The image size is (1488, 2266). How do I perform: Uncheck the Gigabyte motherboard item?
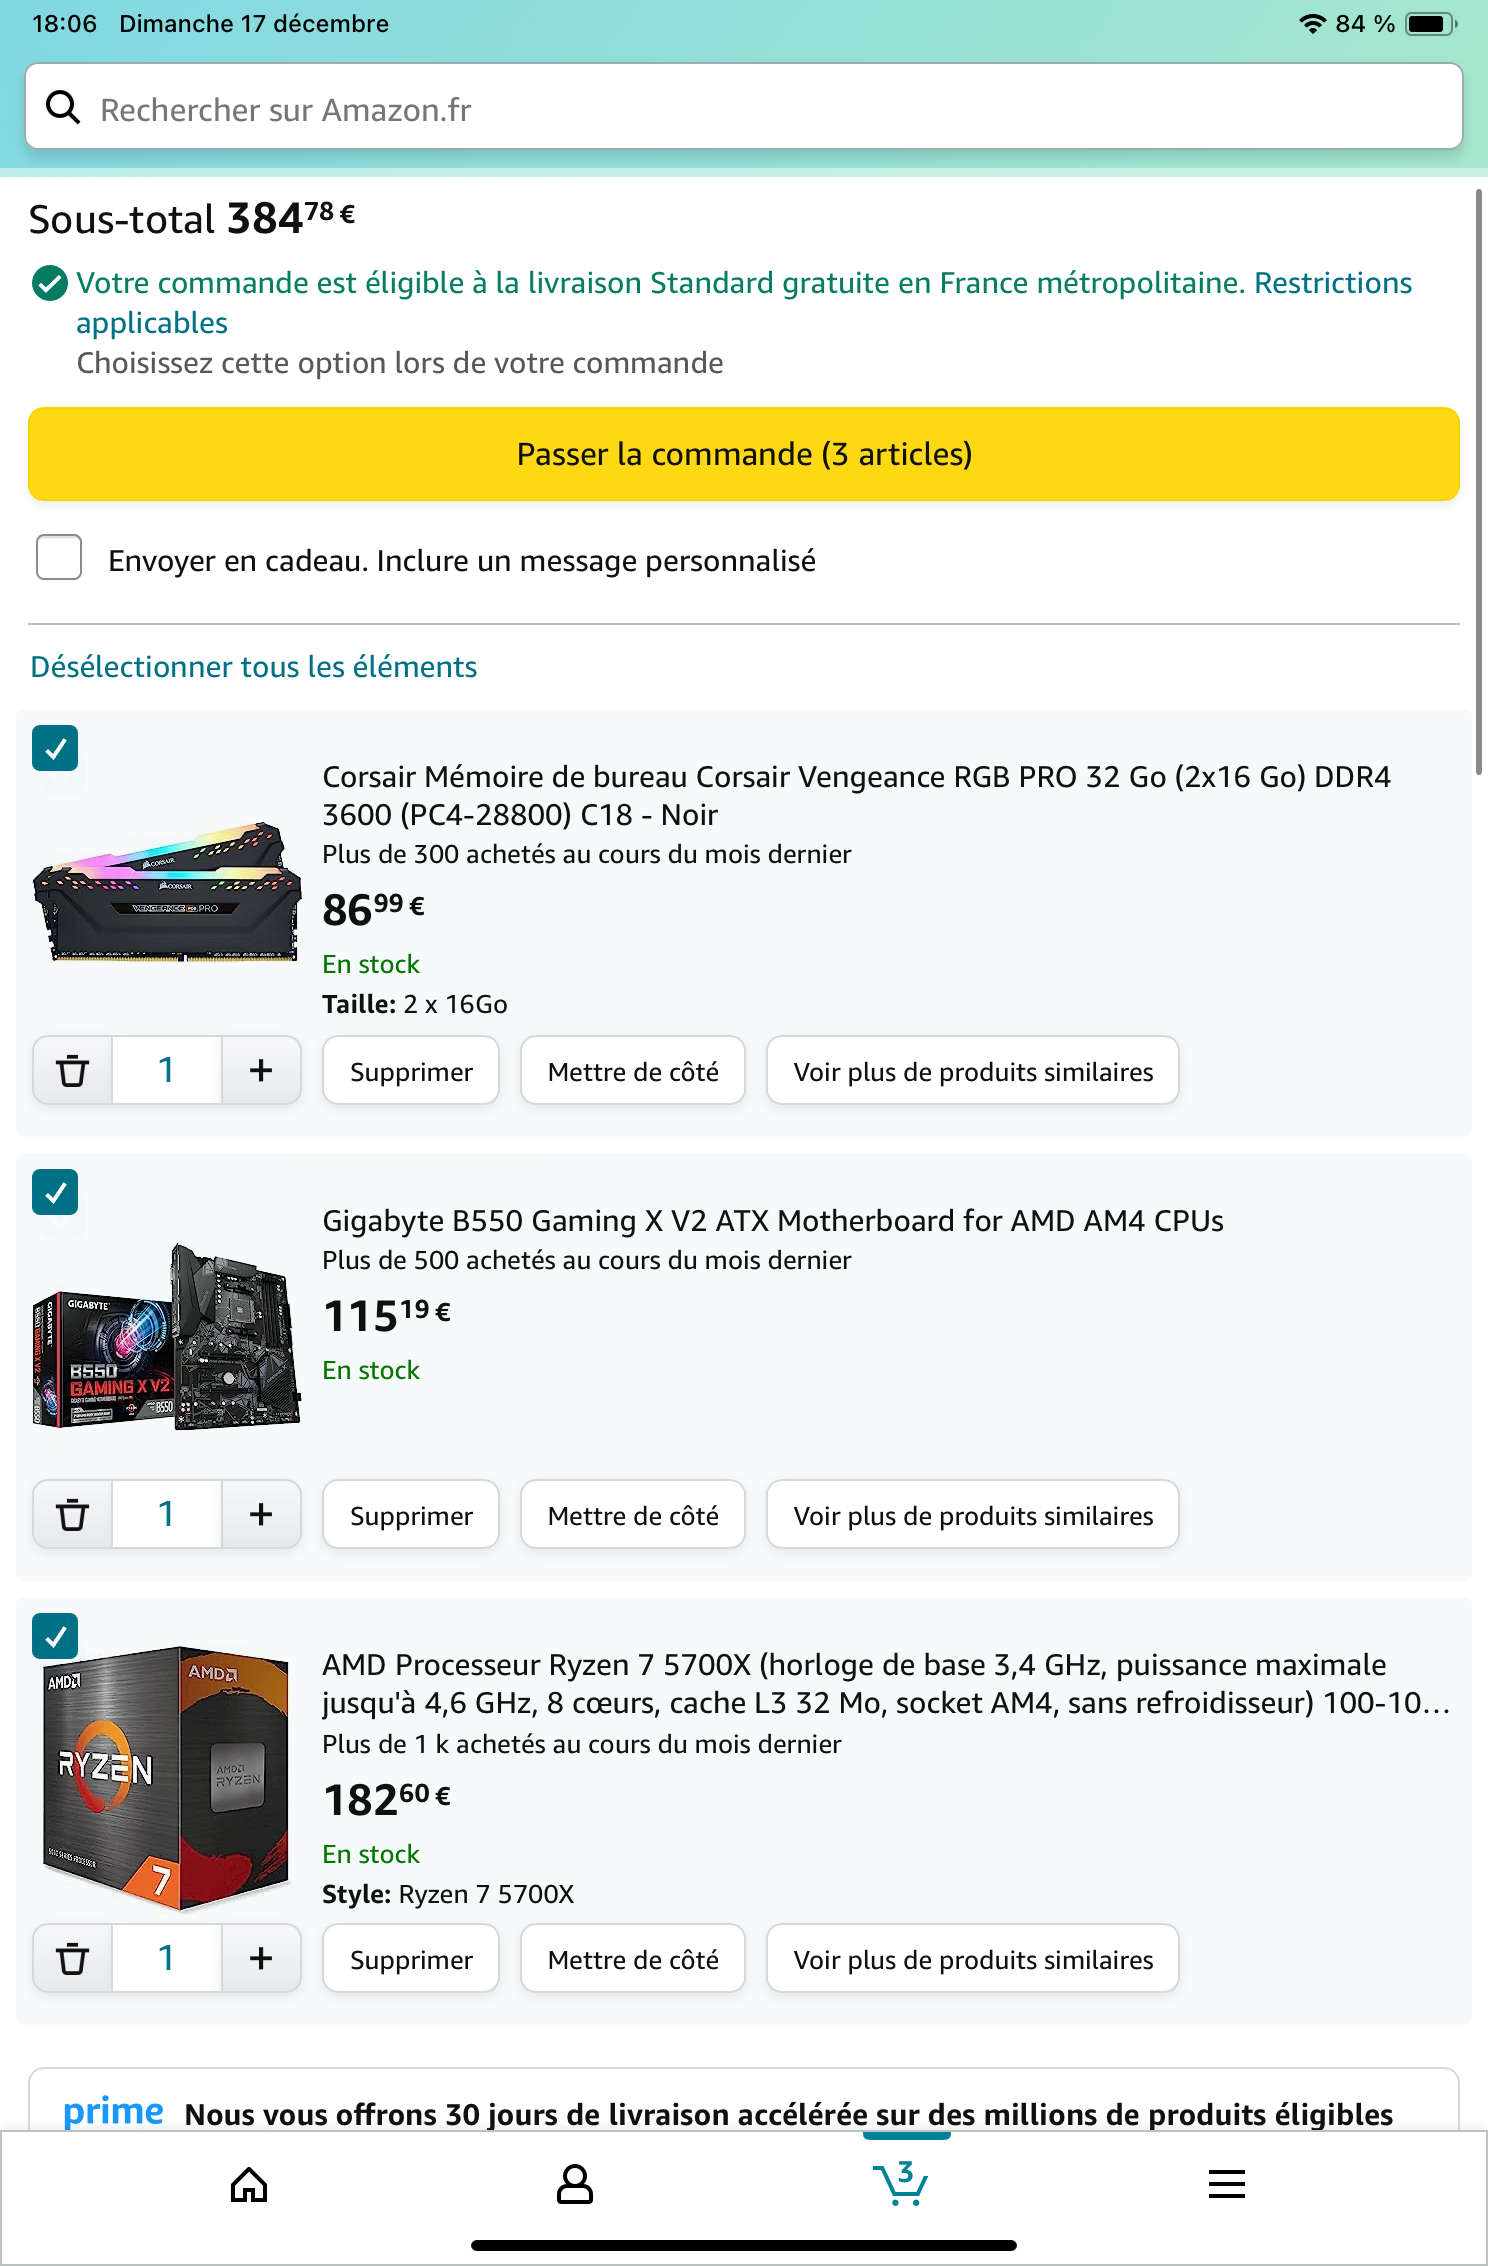click(x=55, y=1192)
